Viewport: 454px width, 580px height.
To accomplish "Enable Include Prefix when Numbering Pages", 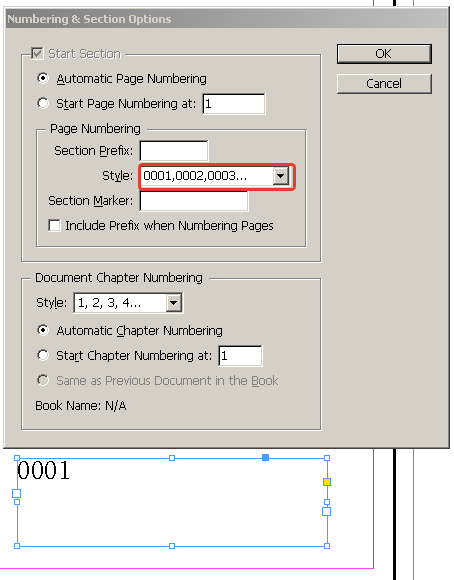I will click(54, 226).
